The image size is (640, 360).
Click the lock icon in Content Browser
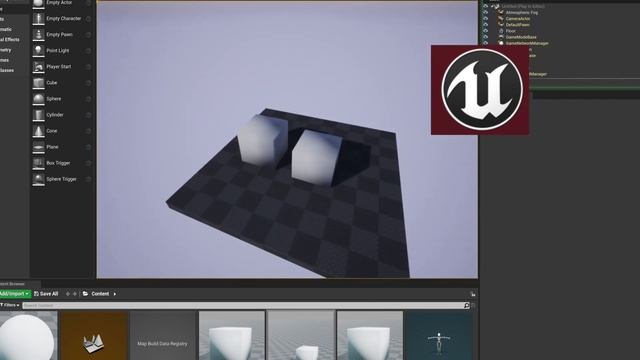tap(473, 294)
